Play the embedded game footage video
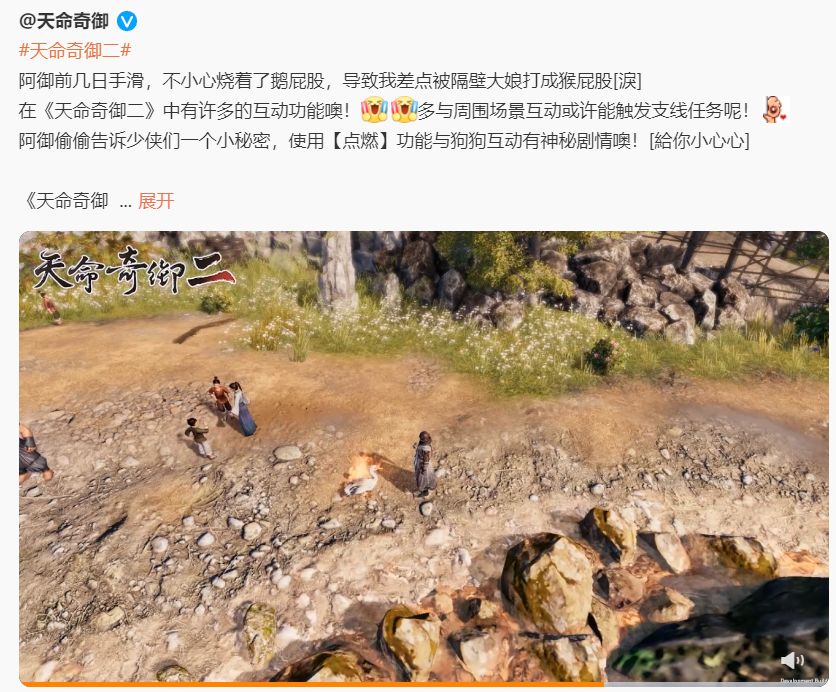The image size is (836, 692). pos(424,458)
